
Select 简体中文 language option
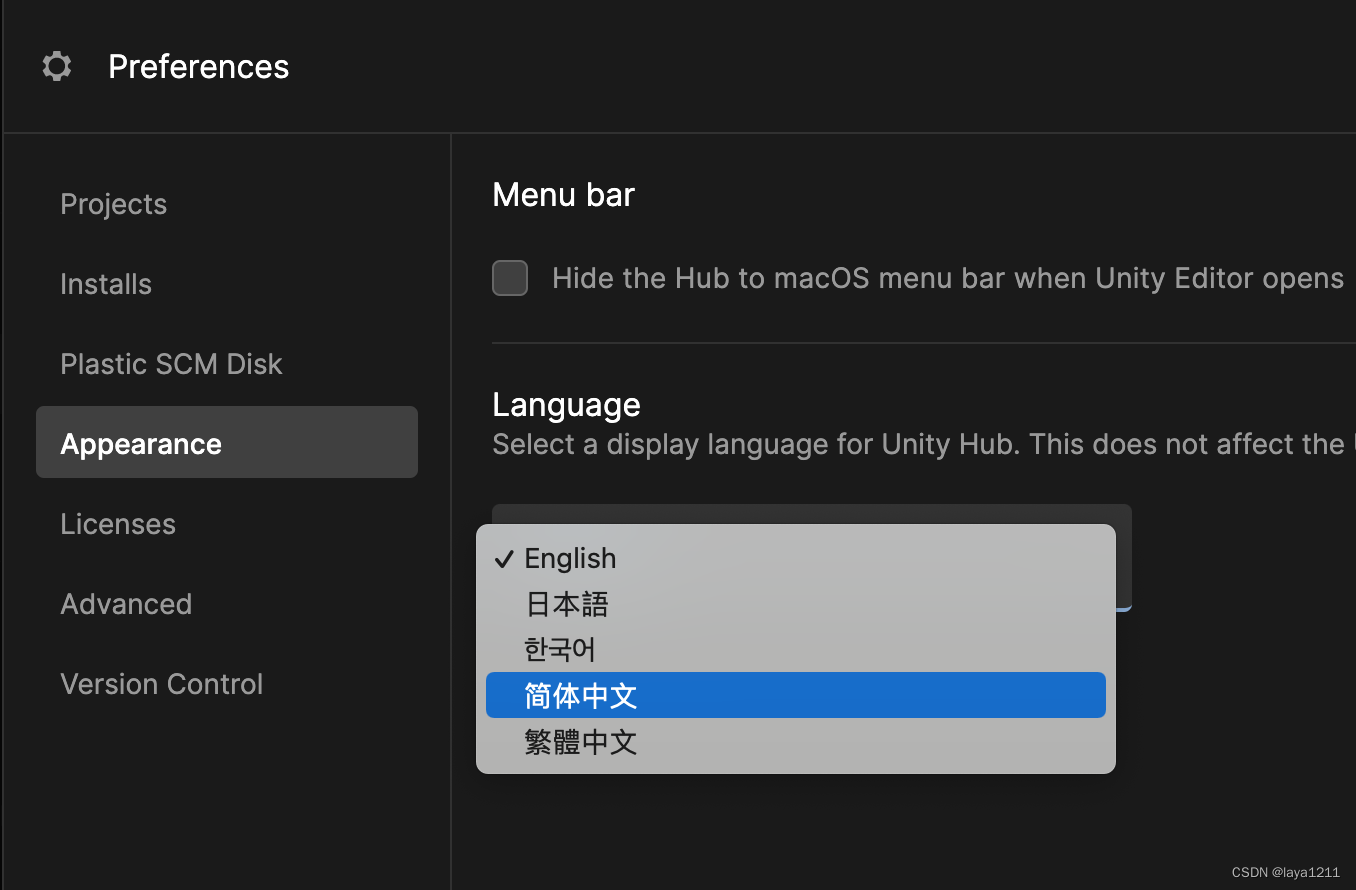click(x=796, y=695)
